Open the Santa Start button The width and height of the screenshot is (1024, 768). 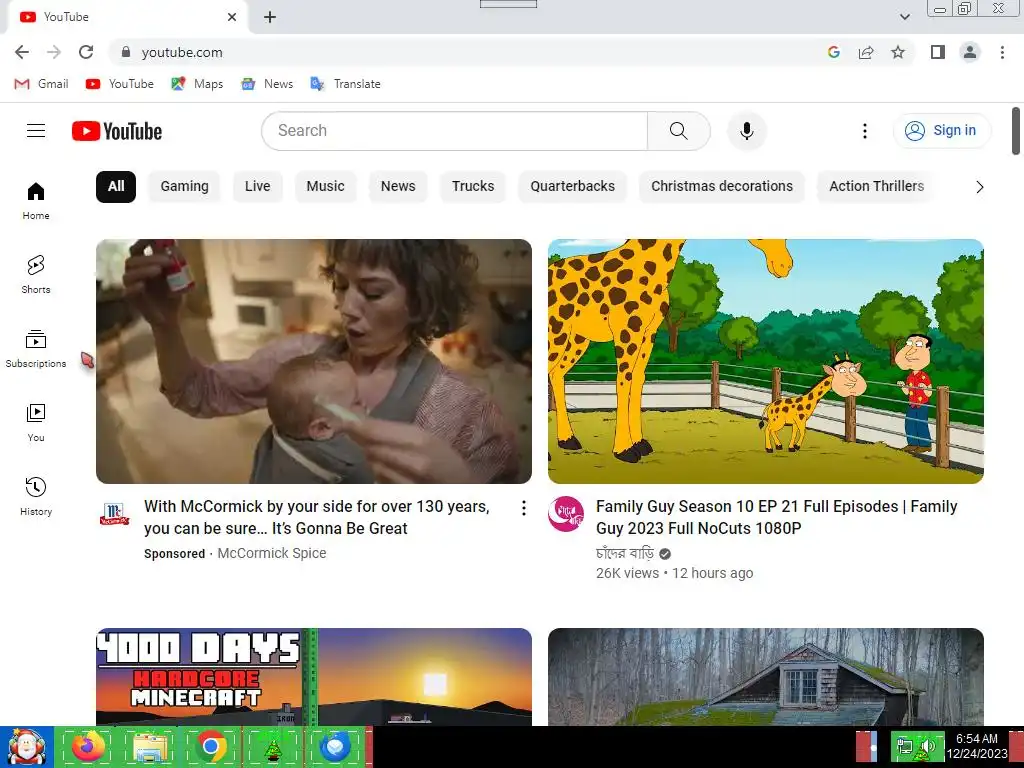[x=27, y=747]
